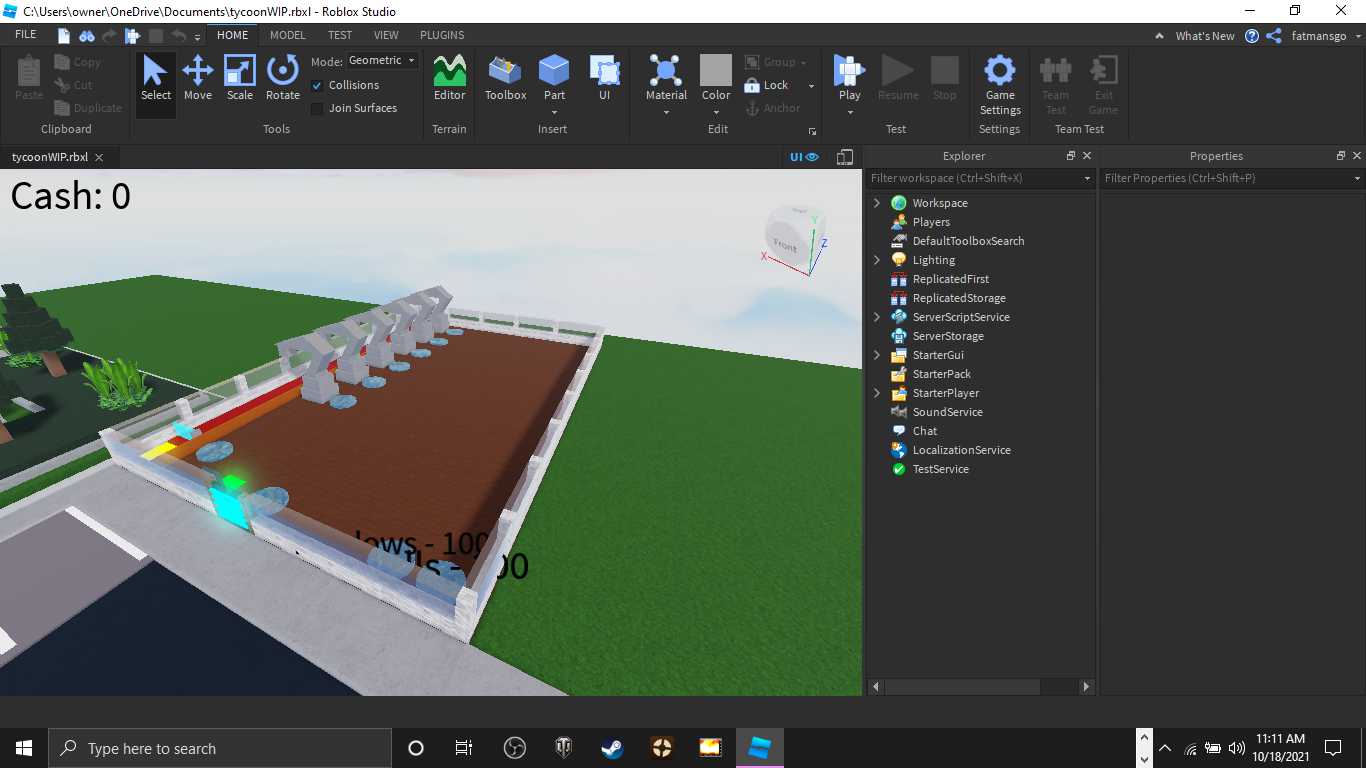Expand the StarterGui node
The height and width of the screenshot is (768, 1366).
[x=877, y=355]
